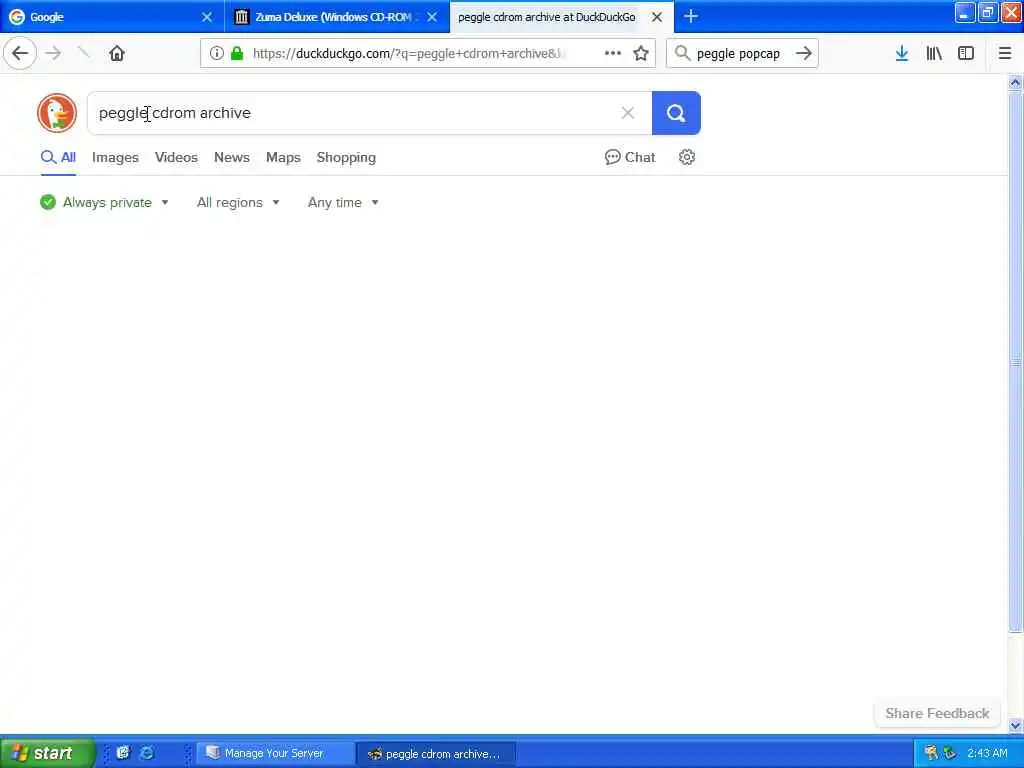
Task: Open Manage Your Server taskbar item
Action: point(274,753)
